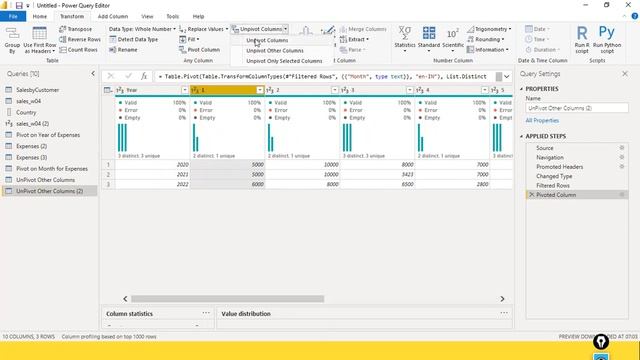Open the Rounding dropdown
Screen dimensions: 640x360
pos(485,39)
